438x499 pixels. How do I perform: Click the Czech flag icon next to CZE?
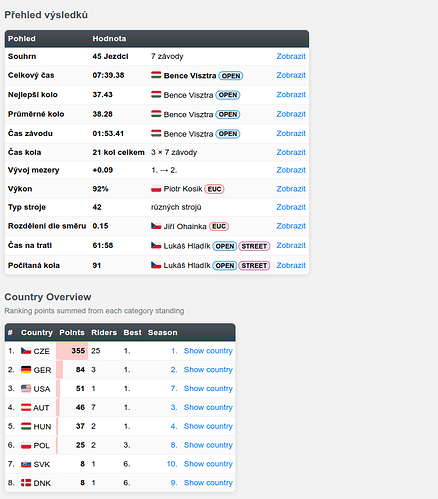(x=26, y=351)
